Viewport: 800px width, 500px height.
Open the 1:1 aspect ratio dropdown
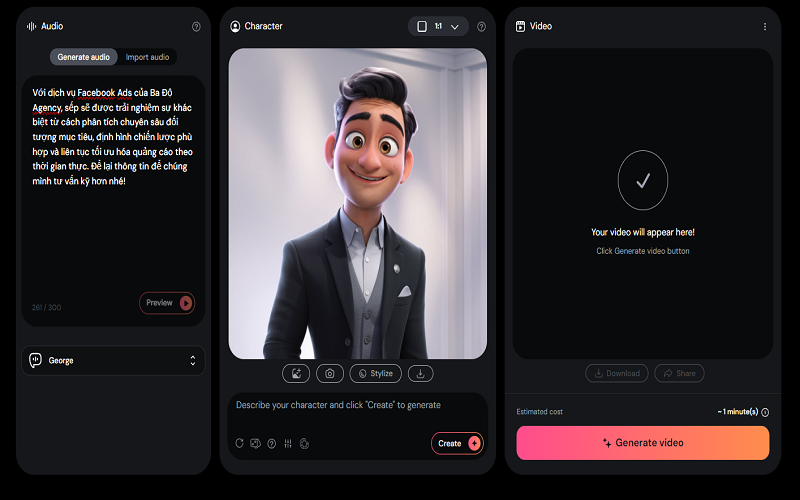coord(438,26)
